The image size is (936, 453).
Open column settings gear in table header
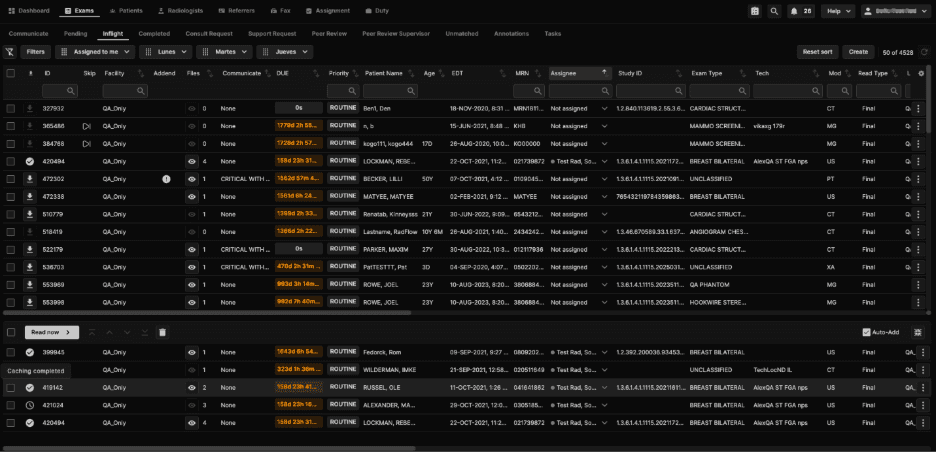(x=921, y=73)
